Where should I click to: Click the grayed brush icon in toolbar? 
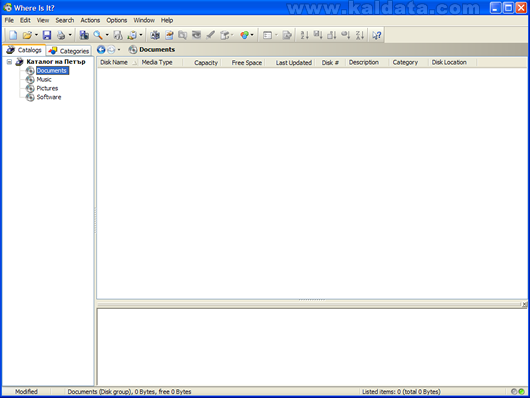[210, 35]
